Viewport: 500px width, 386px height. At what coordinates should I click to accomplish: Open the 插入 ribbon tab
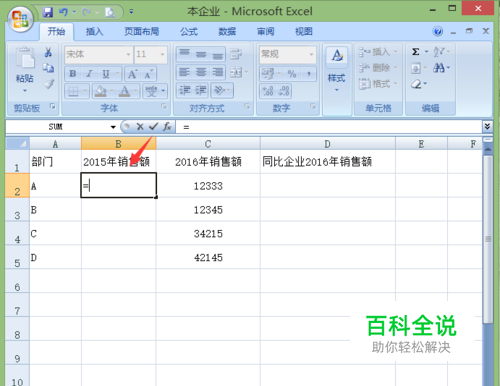click(94, 31)
